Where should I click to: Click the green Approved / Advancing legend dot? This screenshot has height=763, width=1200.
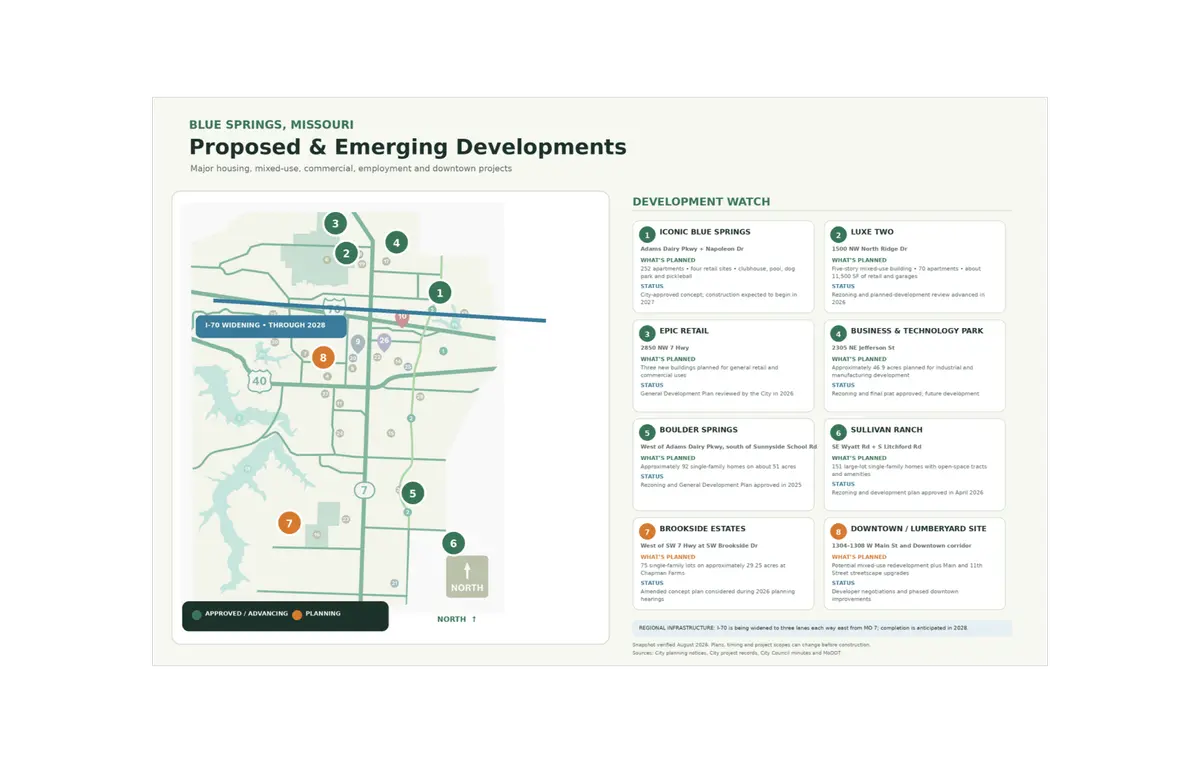point(197,615)
